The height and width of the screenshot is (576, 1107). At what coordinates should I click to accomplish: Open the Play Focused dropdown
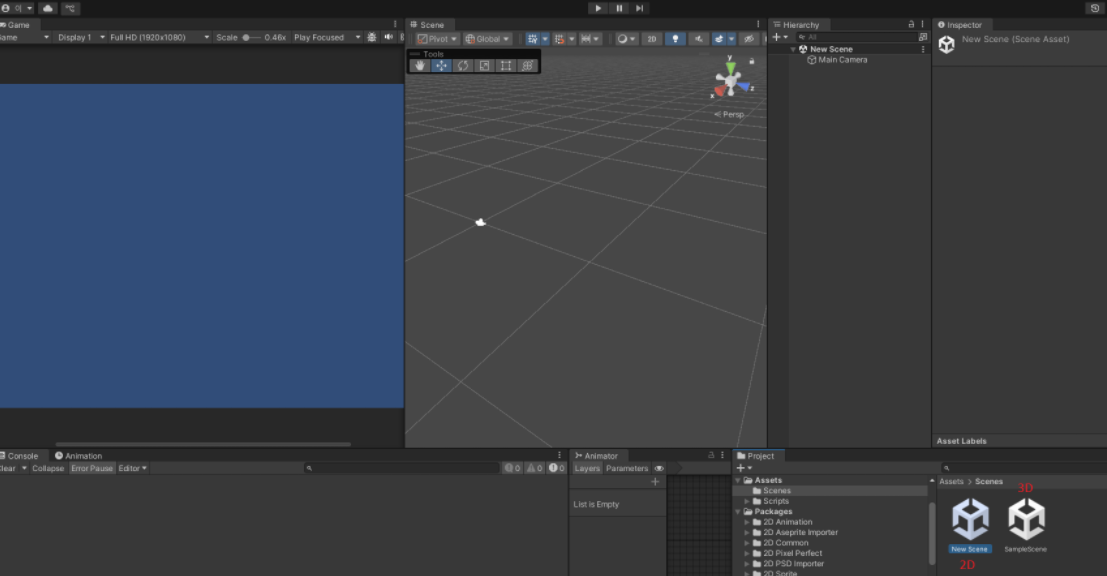pyautogui.click(x=327, y=37)
